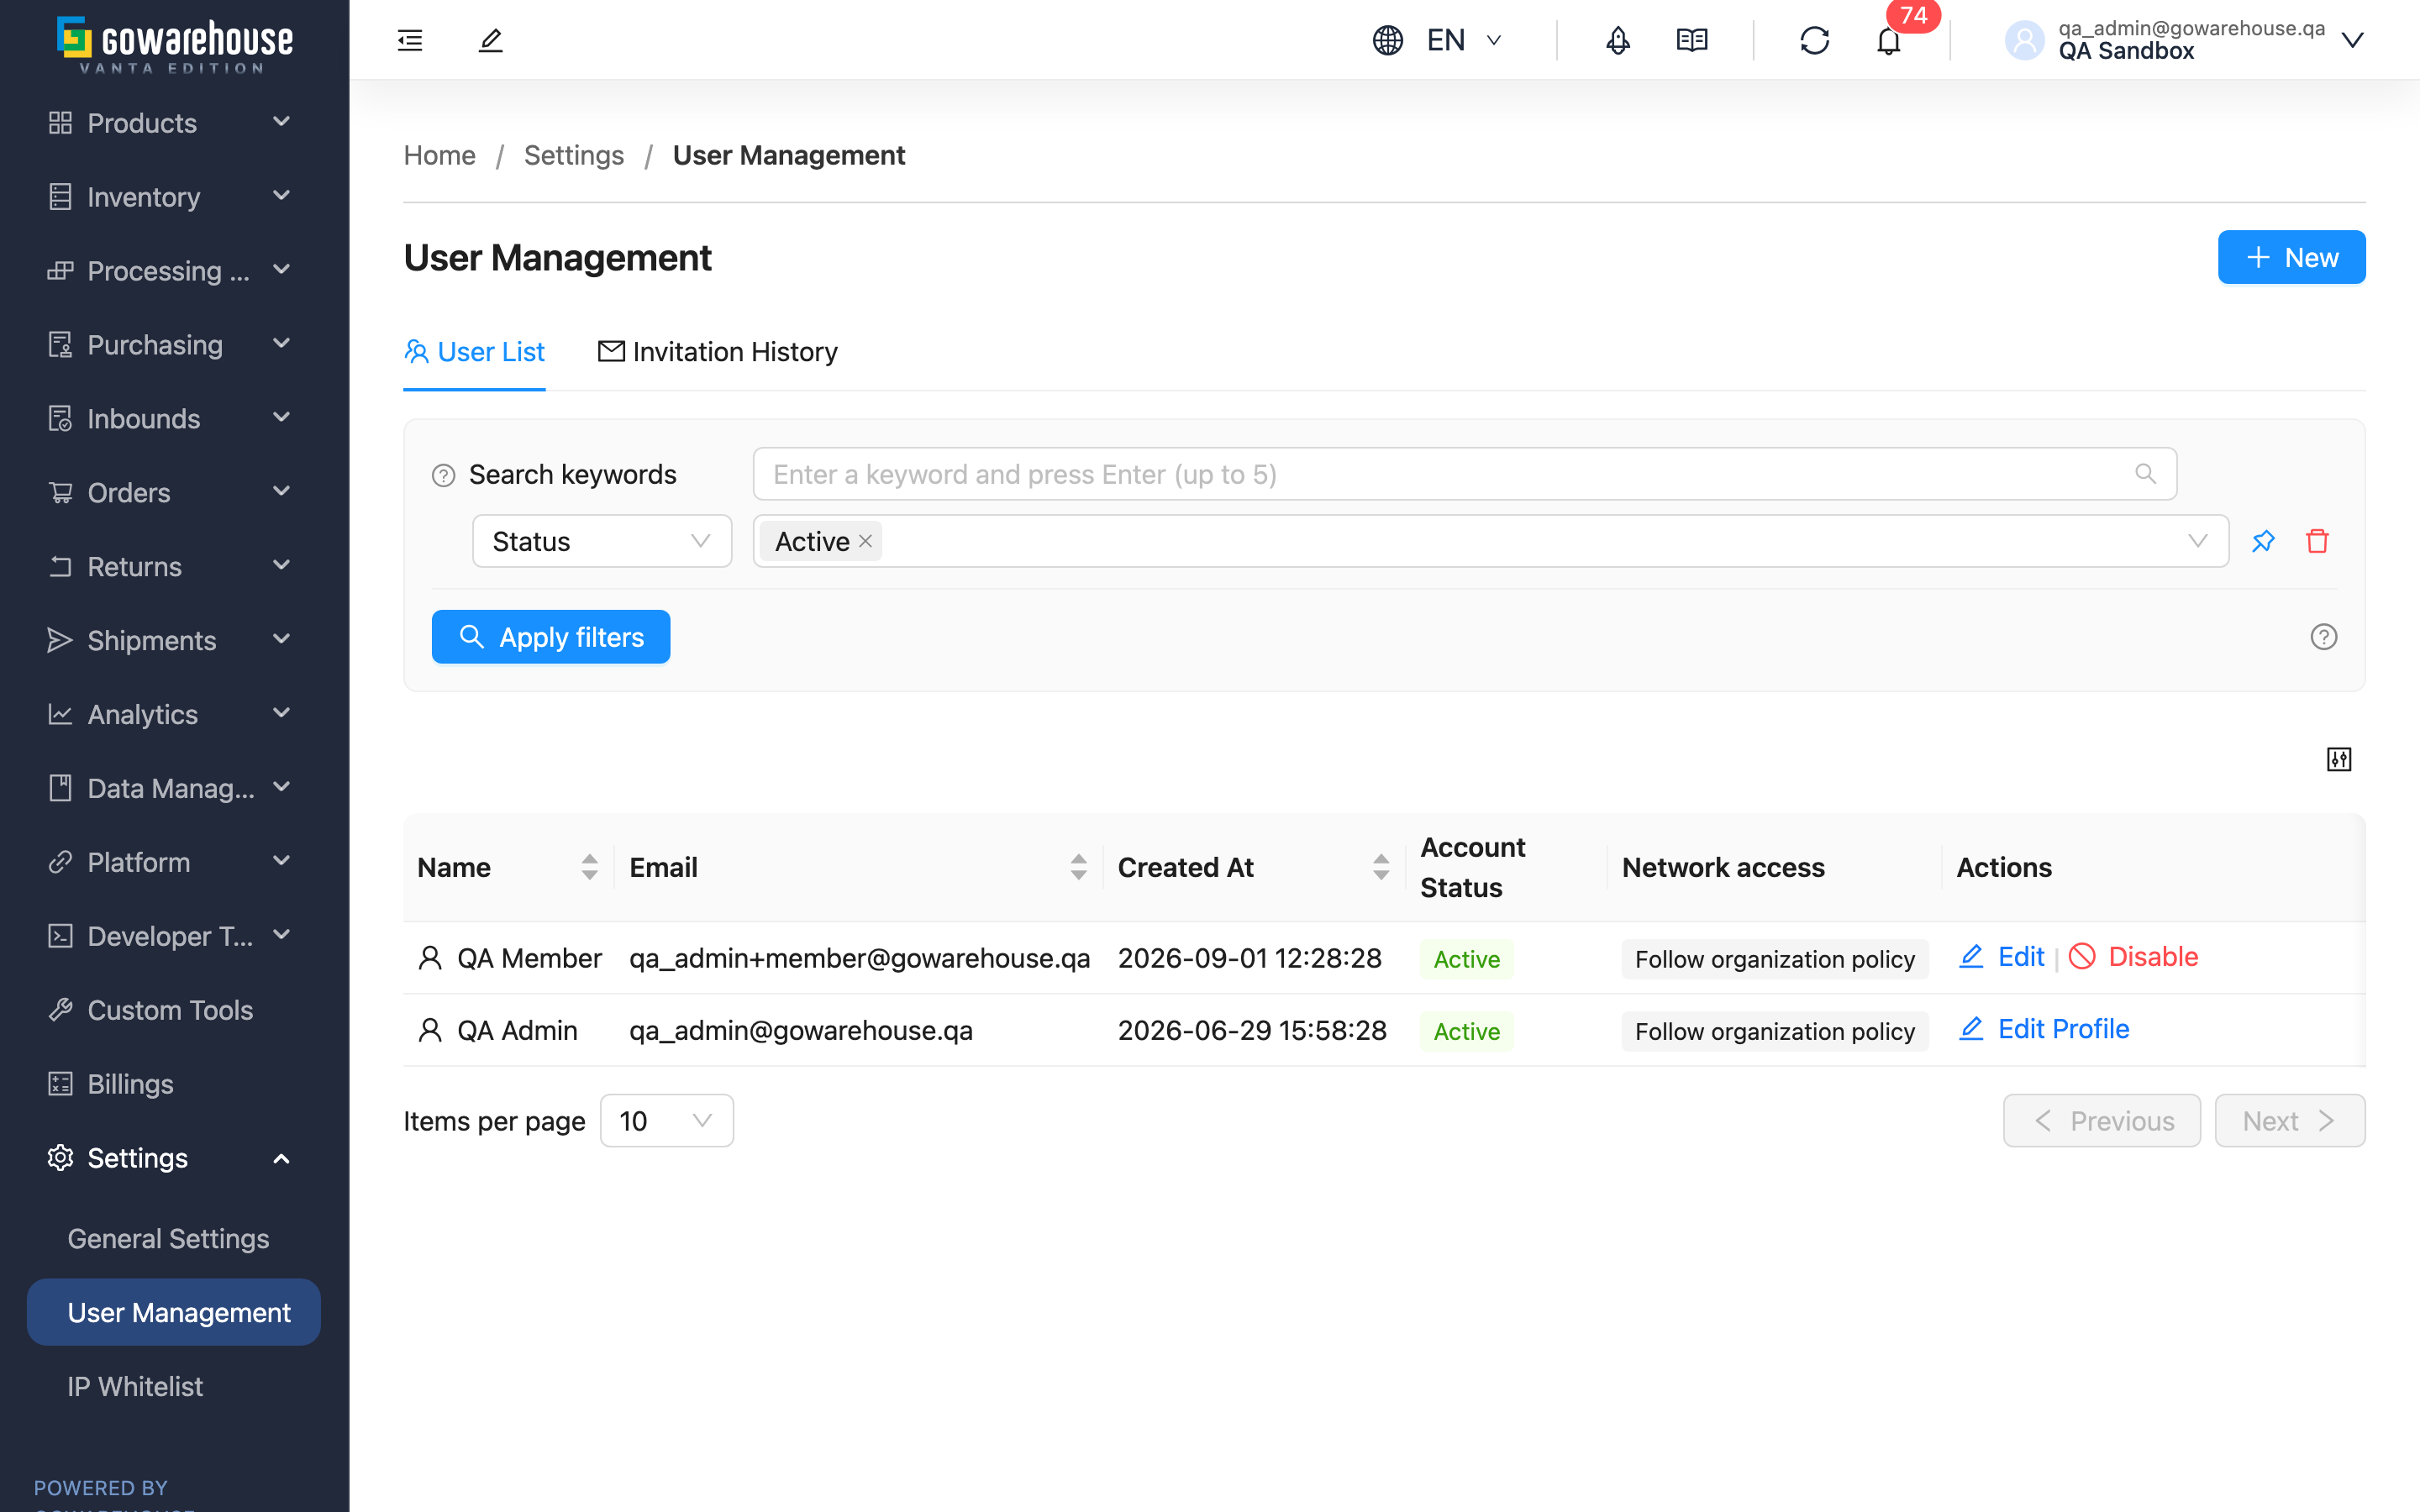Edit the QA Member user
Screen dimensions: 2420x1512
pyautogui.click(x=2001, y=957)
